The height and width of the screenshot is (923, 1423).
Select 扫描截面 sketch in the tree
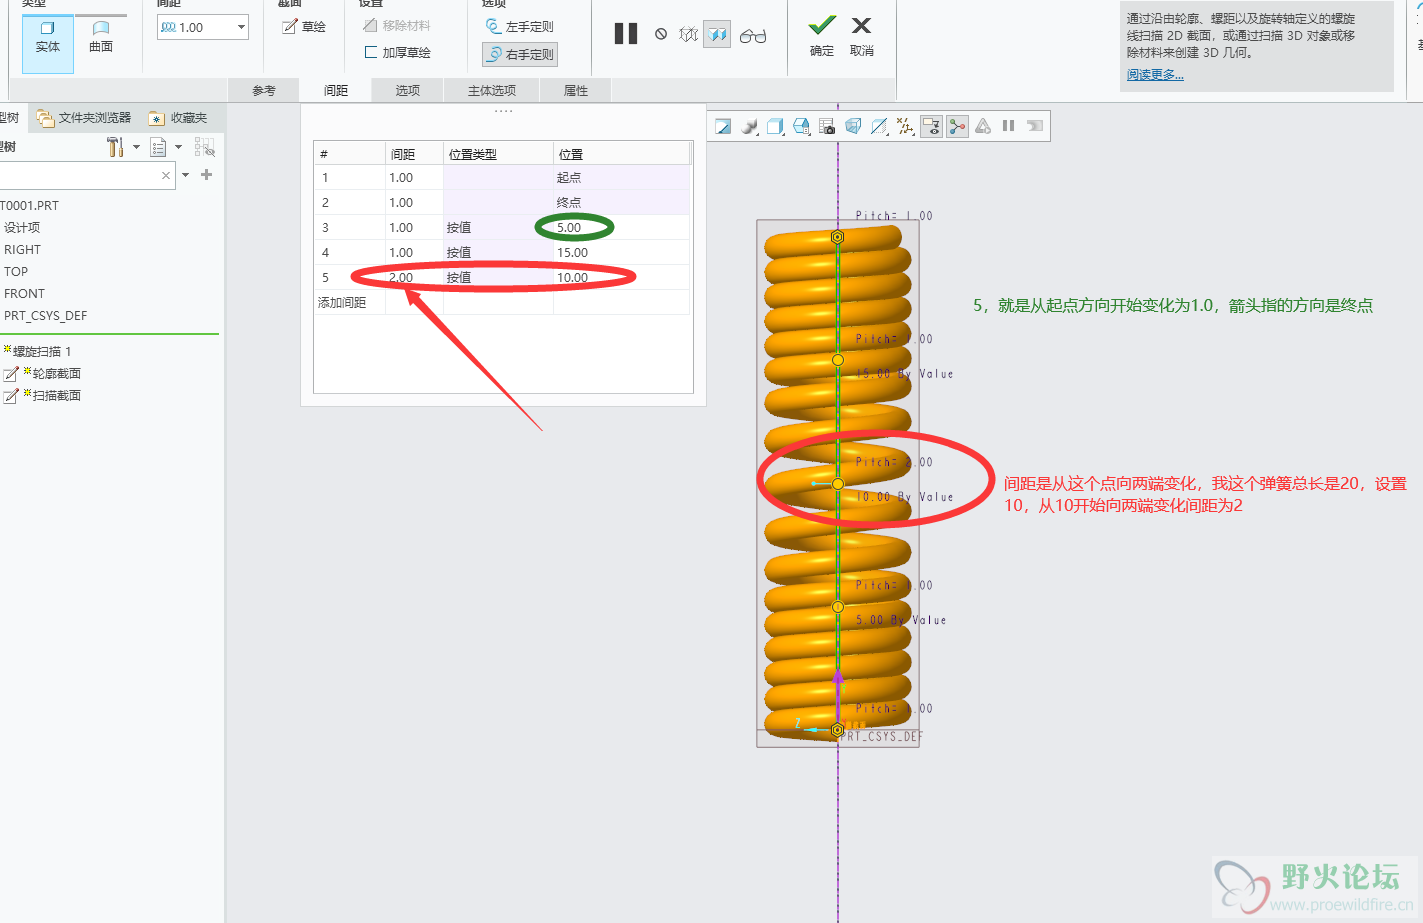tap(42, 395)
